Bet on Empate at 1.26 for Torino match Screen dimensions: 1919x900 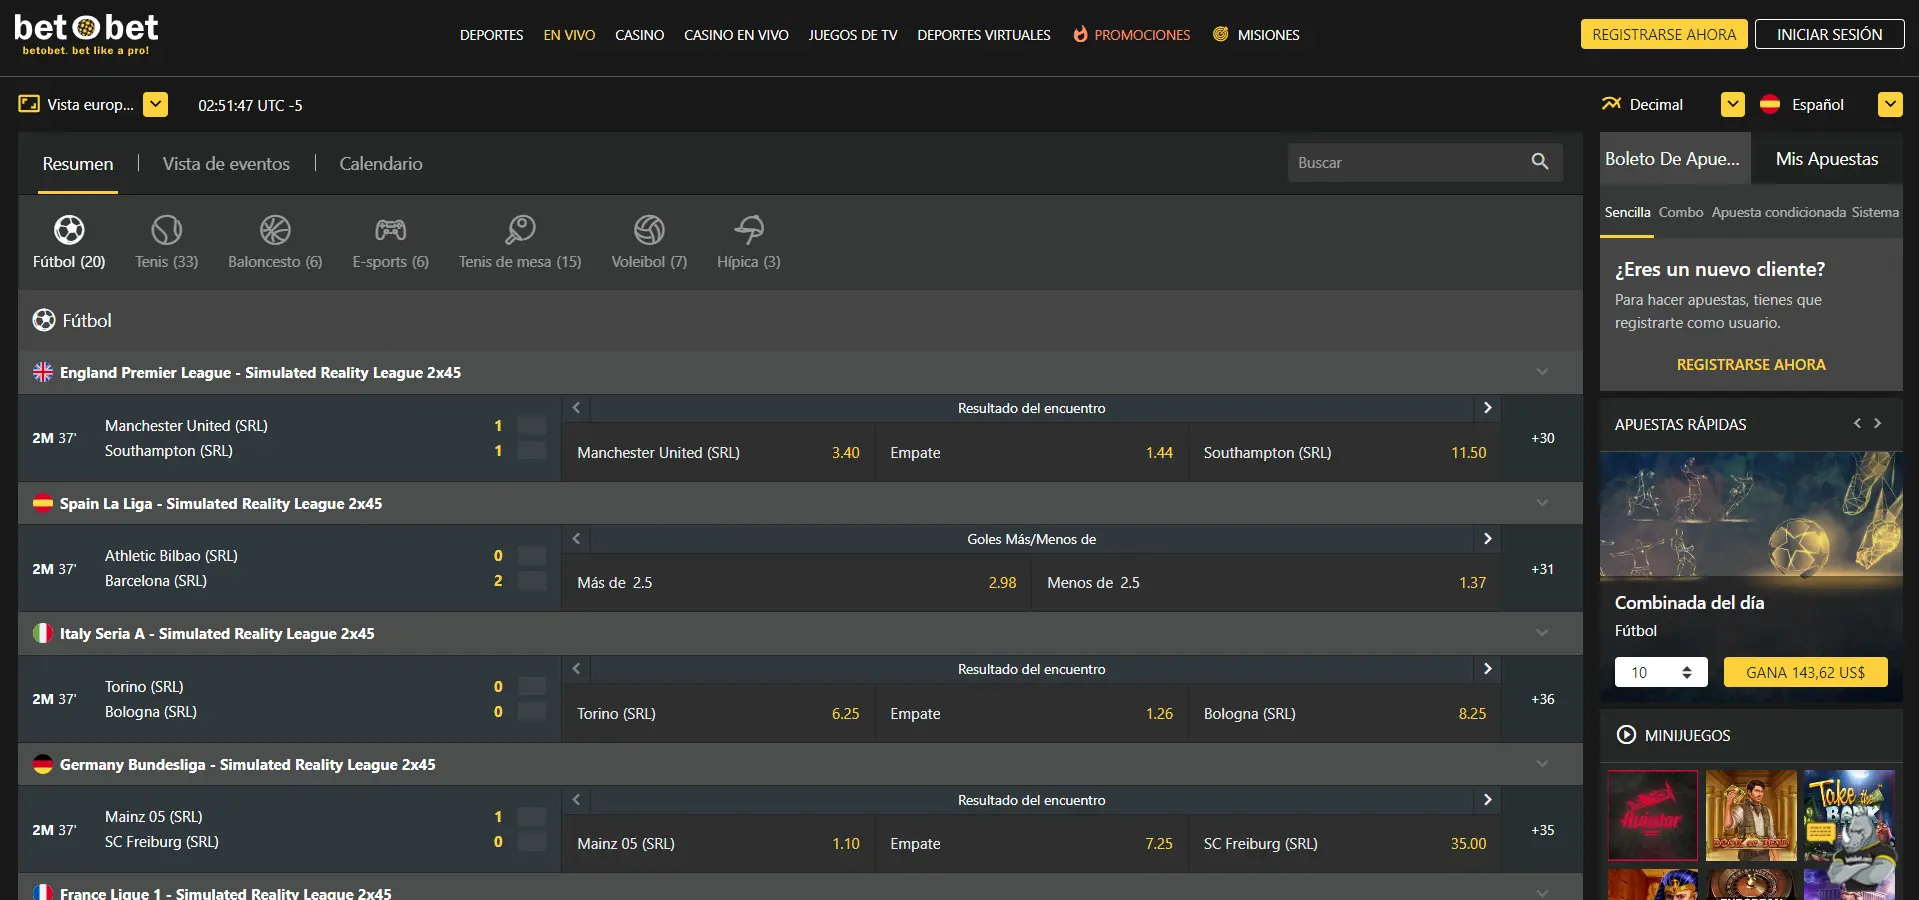(1032, 714)
